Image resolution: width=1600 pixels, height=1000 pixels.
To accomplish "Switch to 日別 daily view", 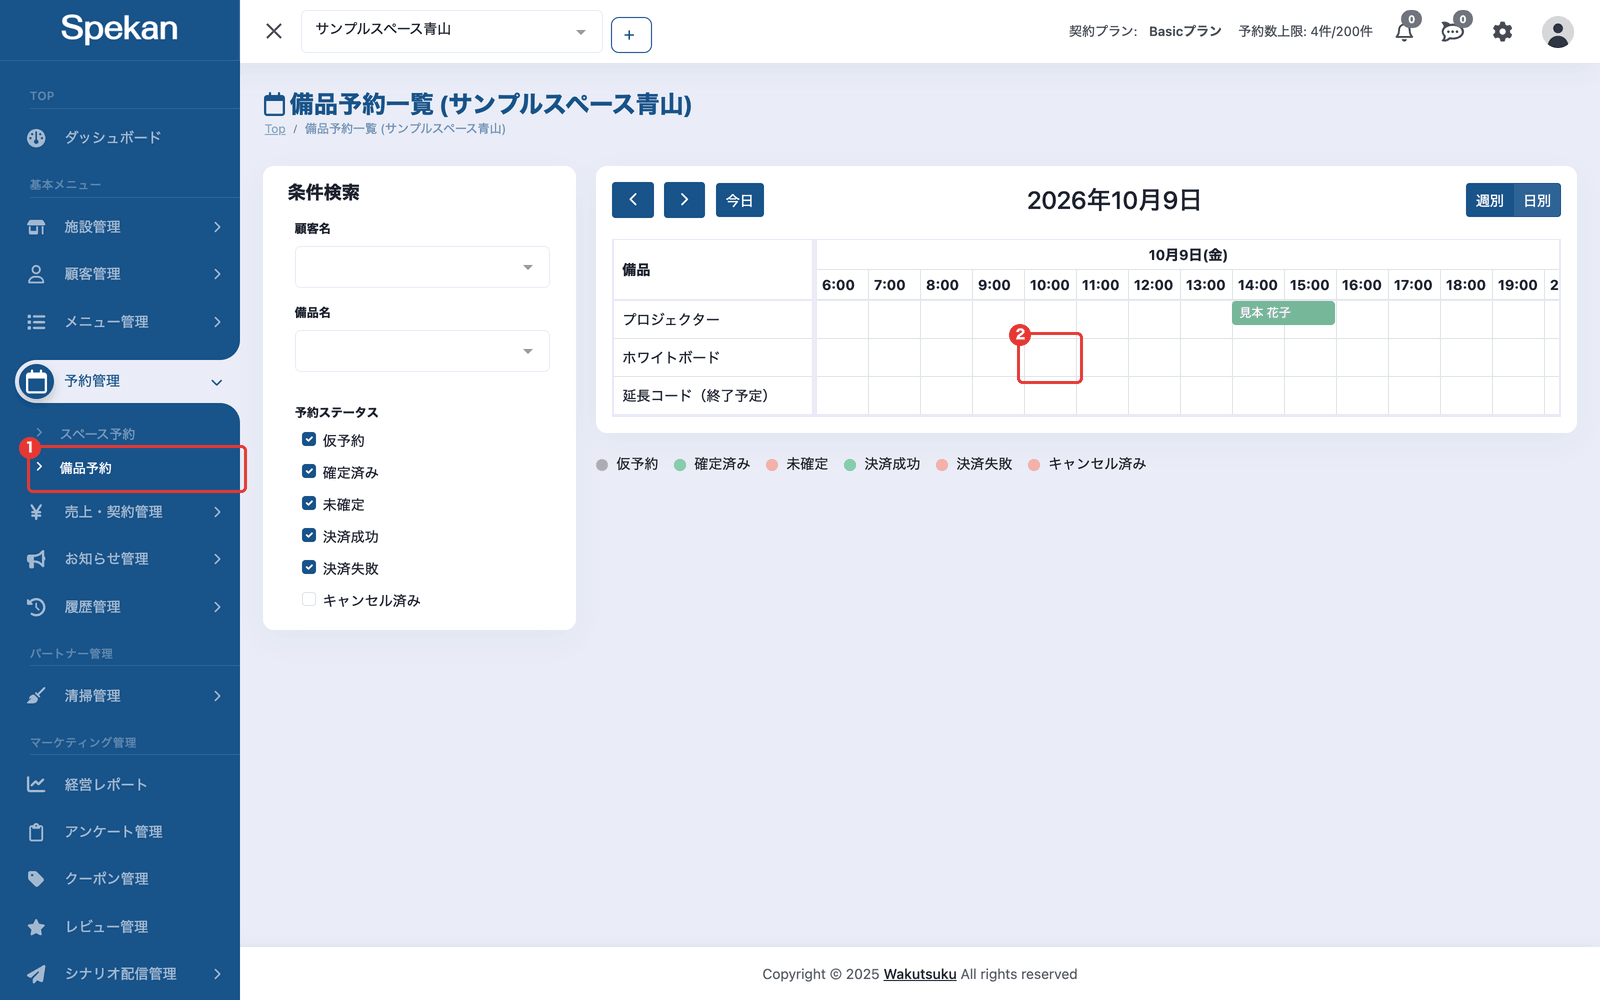I will point(1537,201).
